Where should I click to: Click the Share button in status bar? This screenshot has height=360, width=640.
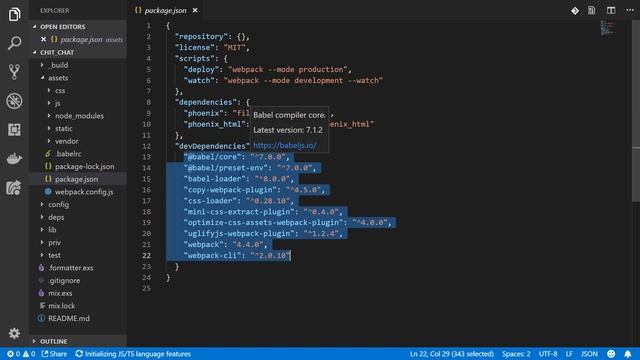point(54,354)
